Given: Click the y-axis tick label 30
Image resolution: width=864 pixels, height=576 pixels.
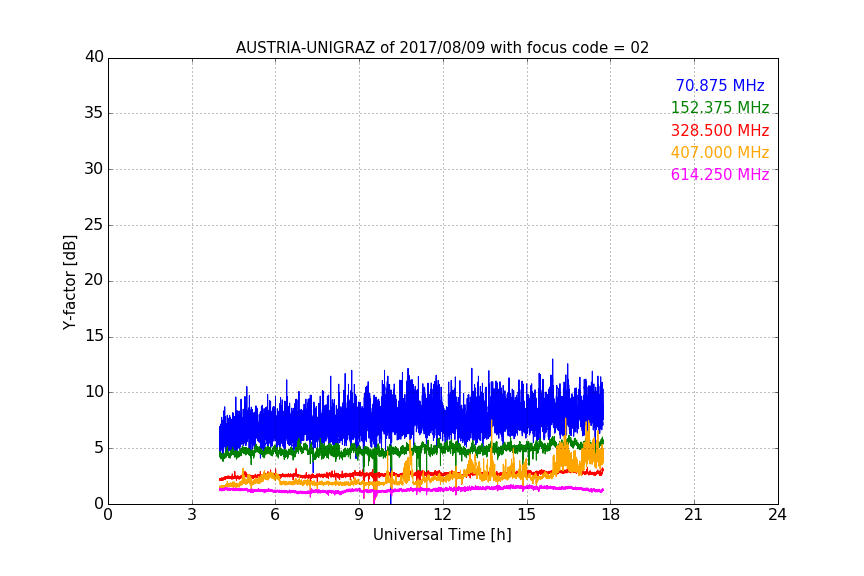Looking at the screenshot, I should (x=94, y=169).
